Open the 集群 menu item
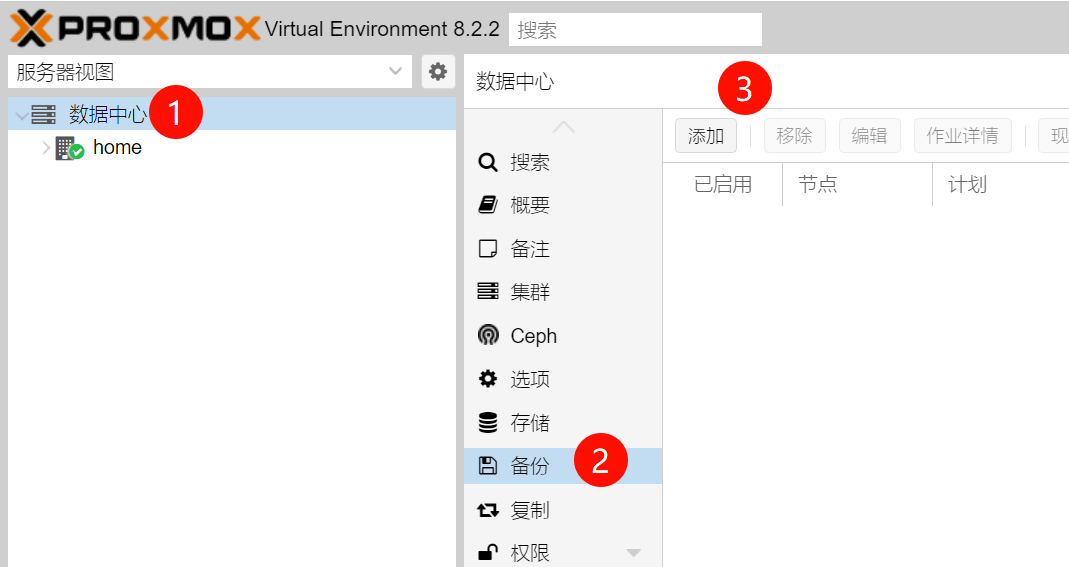 click(x=530, y=293)
